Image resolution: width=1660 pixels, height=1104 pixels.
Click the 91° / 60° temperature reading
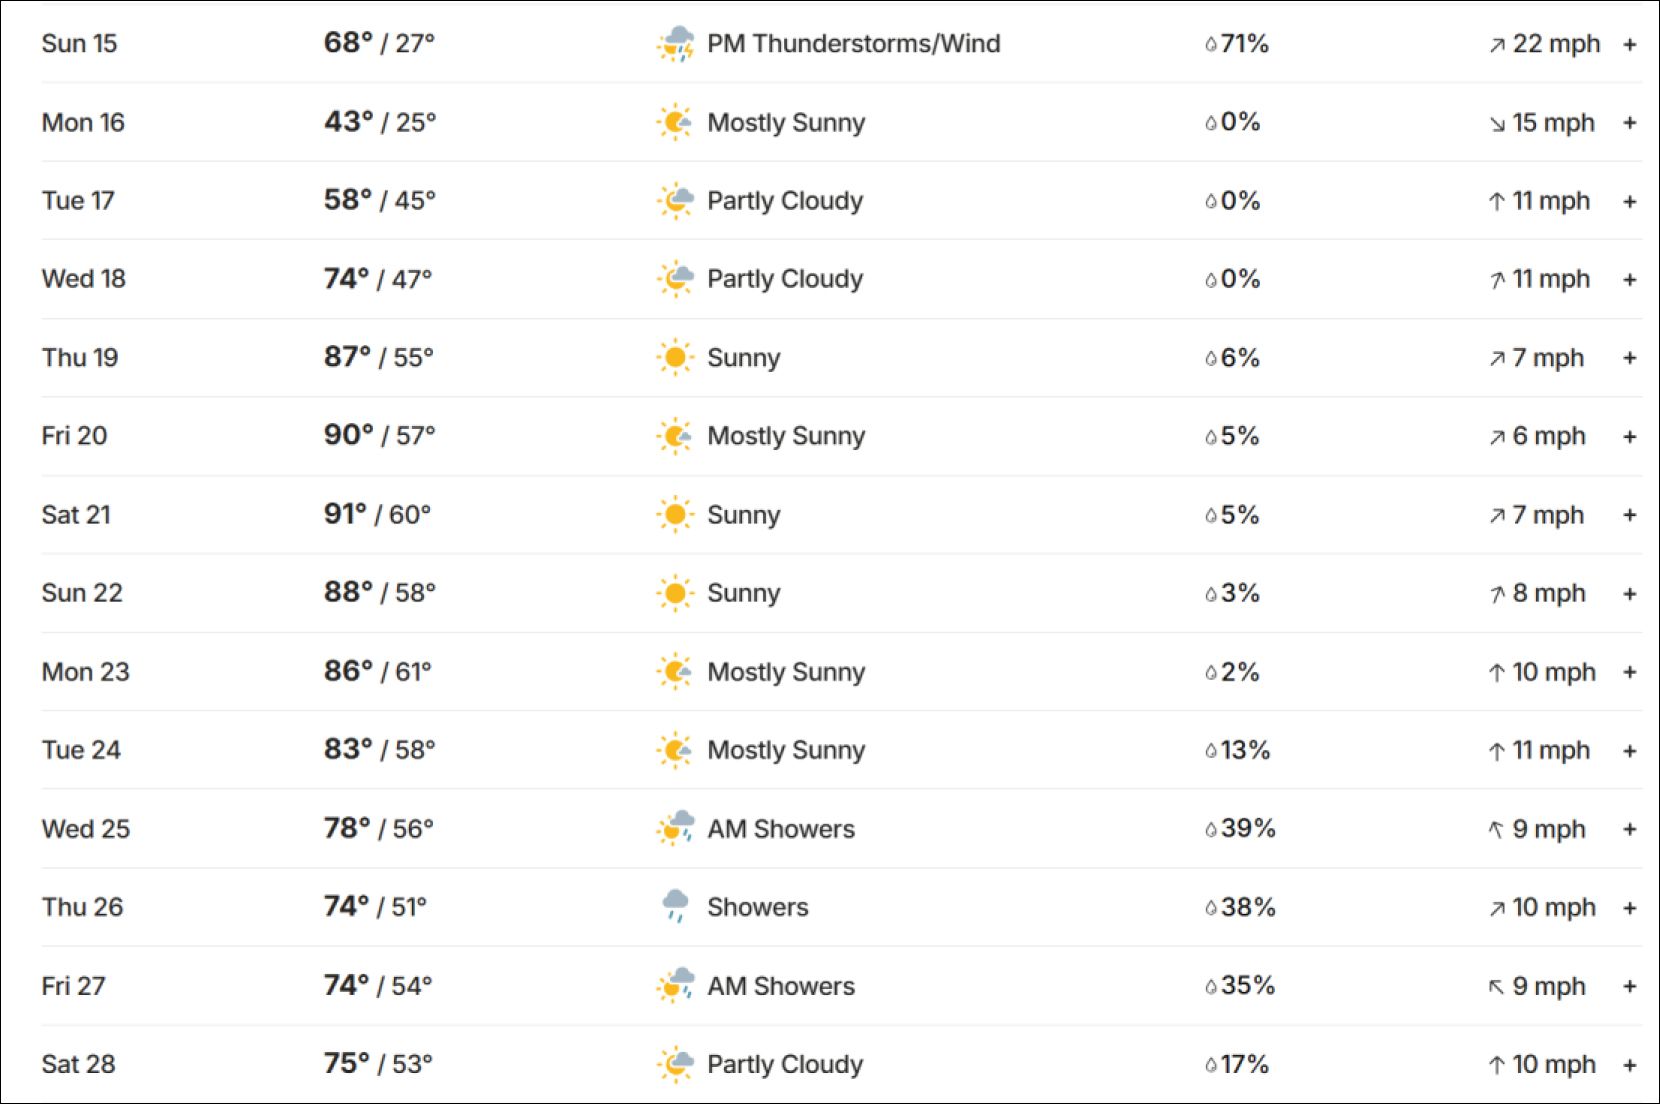pyautogui.click(x=377, y=515)
